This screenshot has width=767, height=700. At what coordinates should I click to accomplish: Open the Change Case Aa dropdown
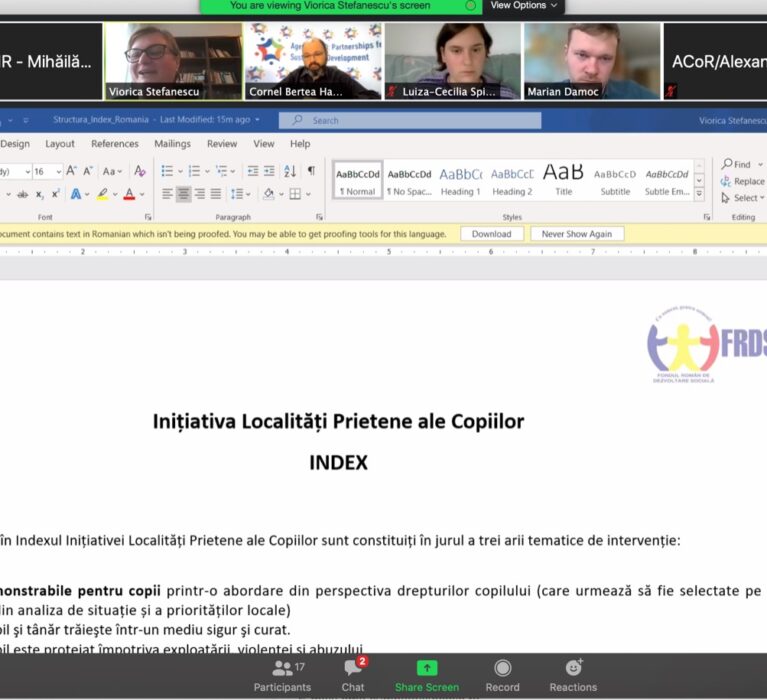(112, 171)
